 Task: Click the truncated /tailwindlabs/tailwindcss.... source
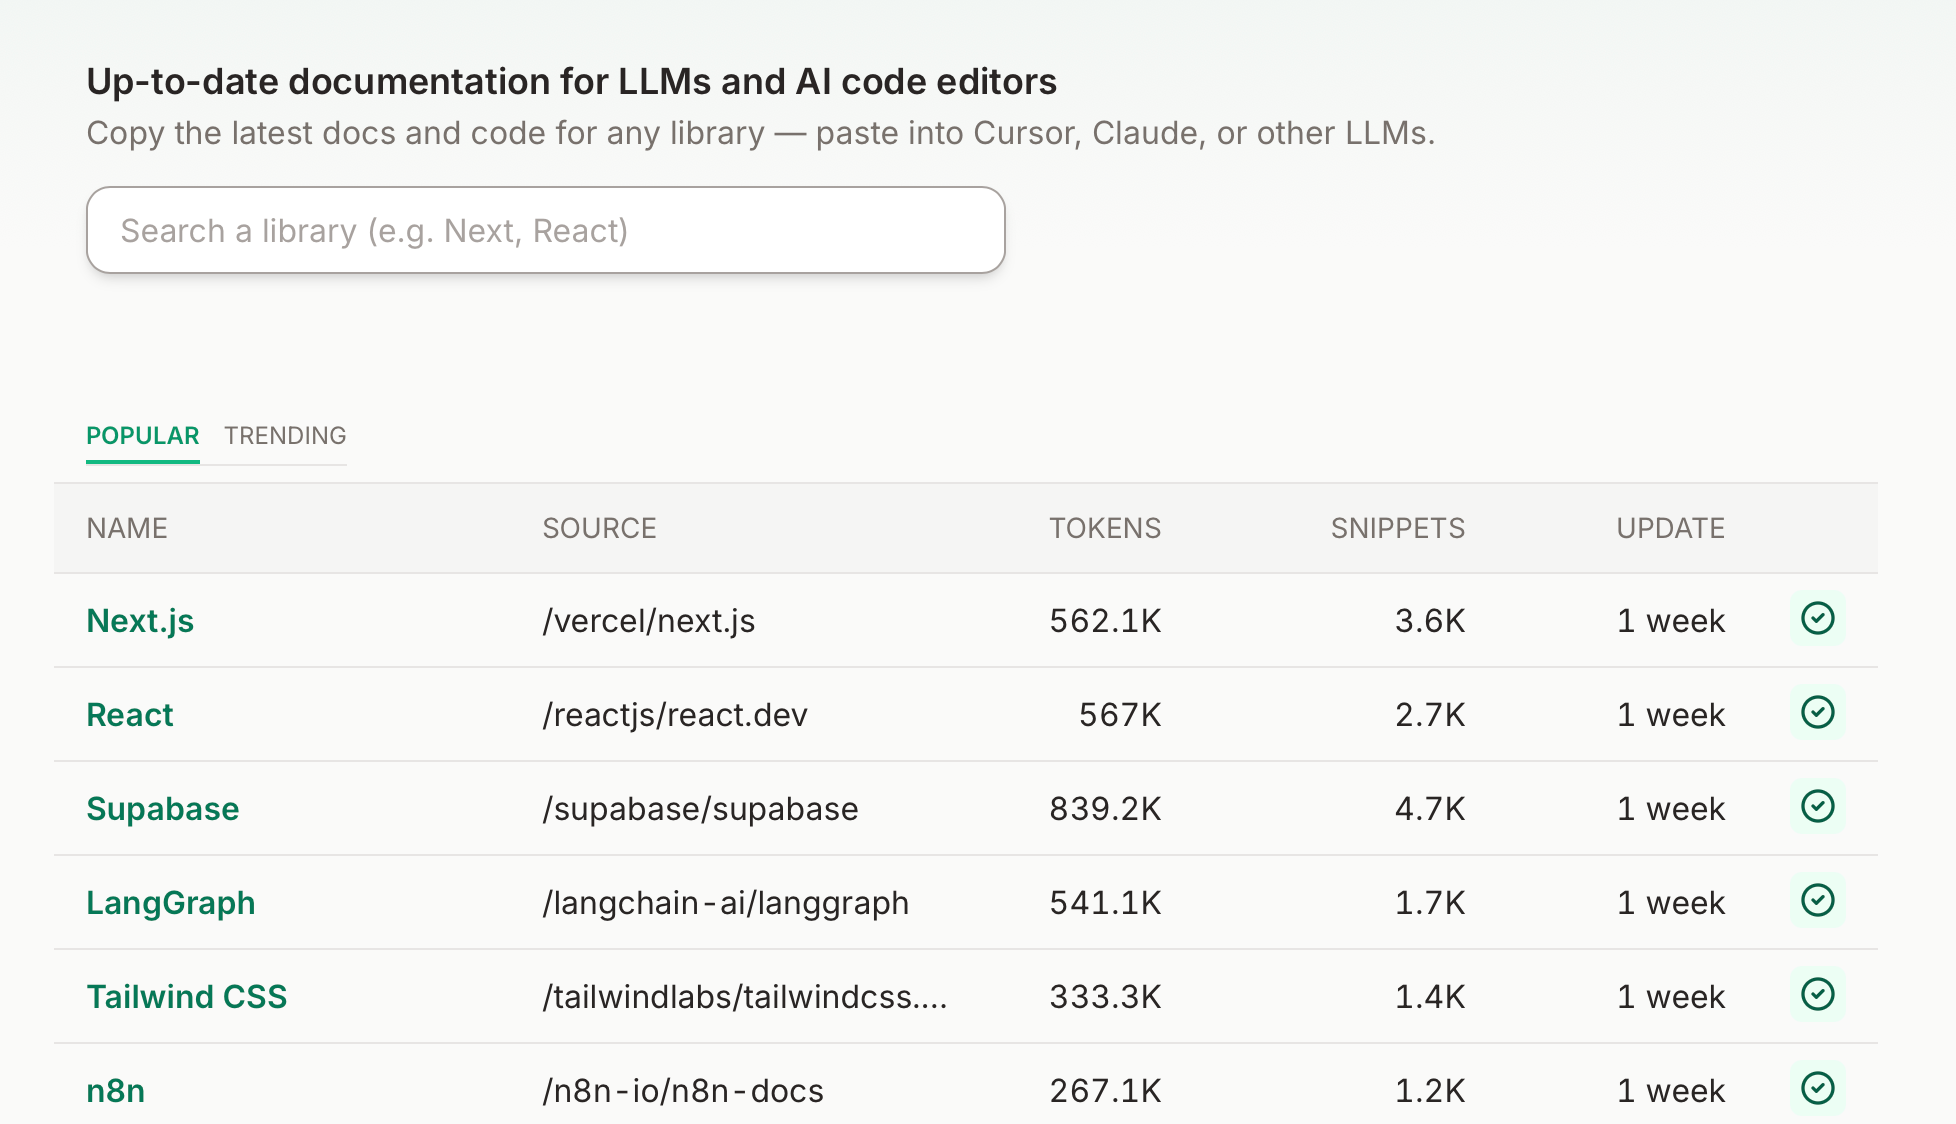coord(745,997)
